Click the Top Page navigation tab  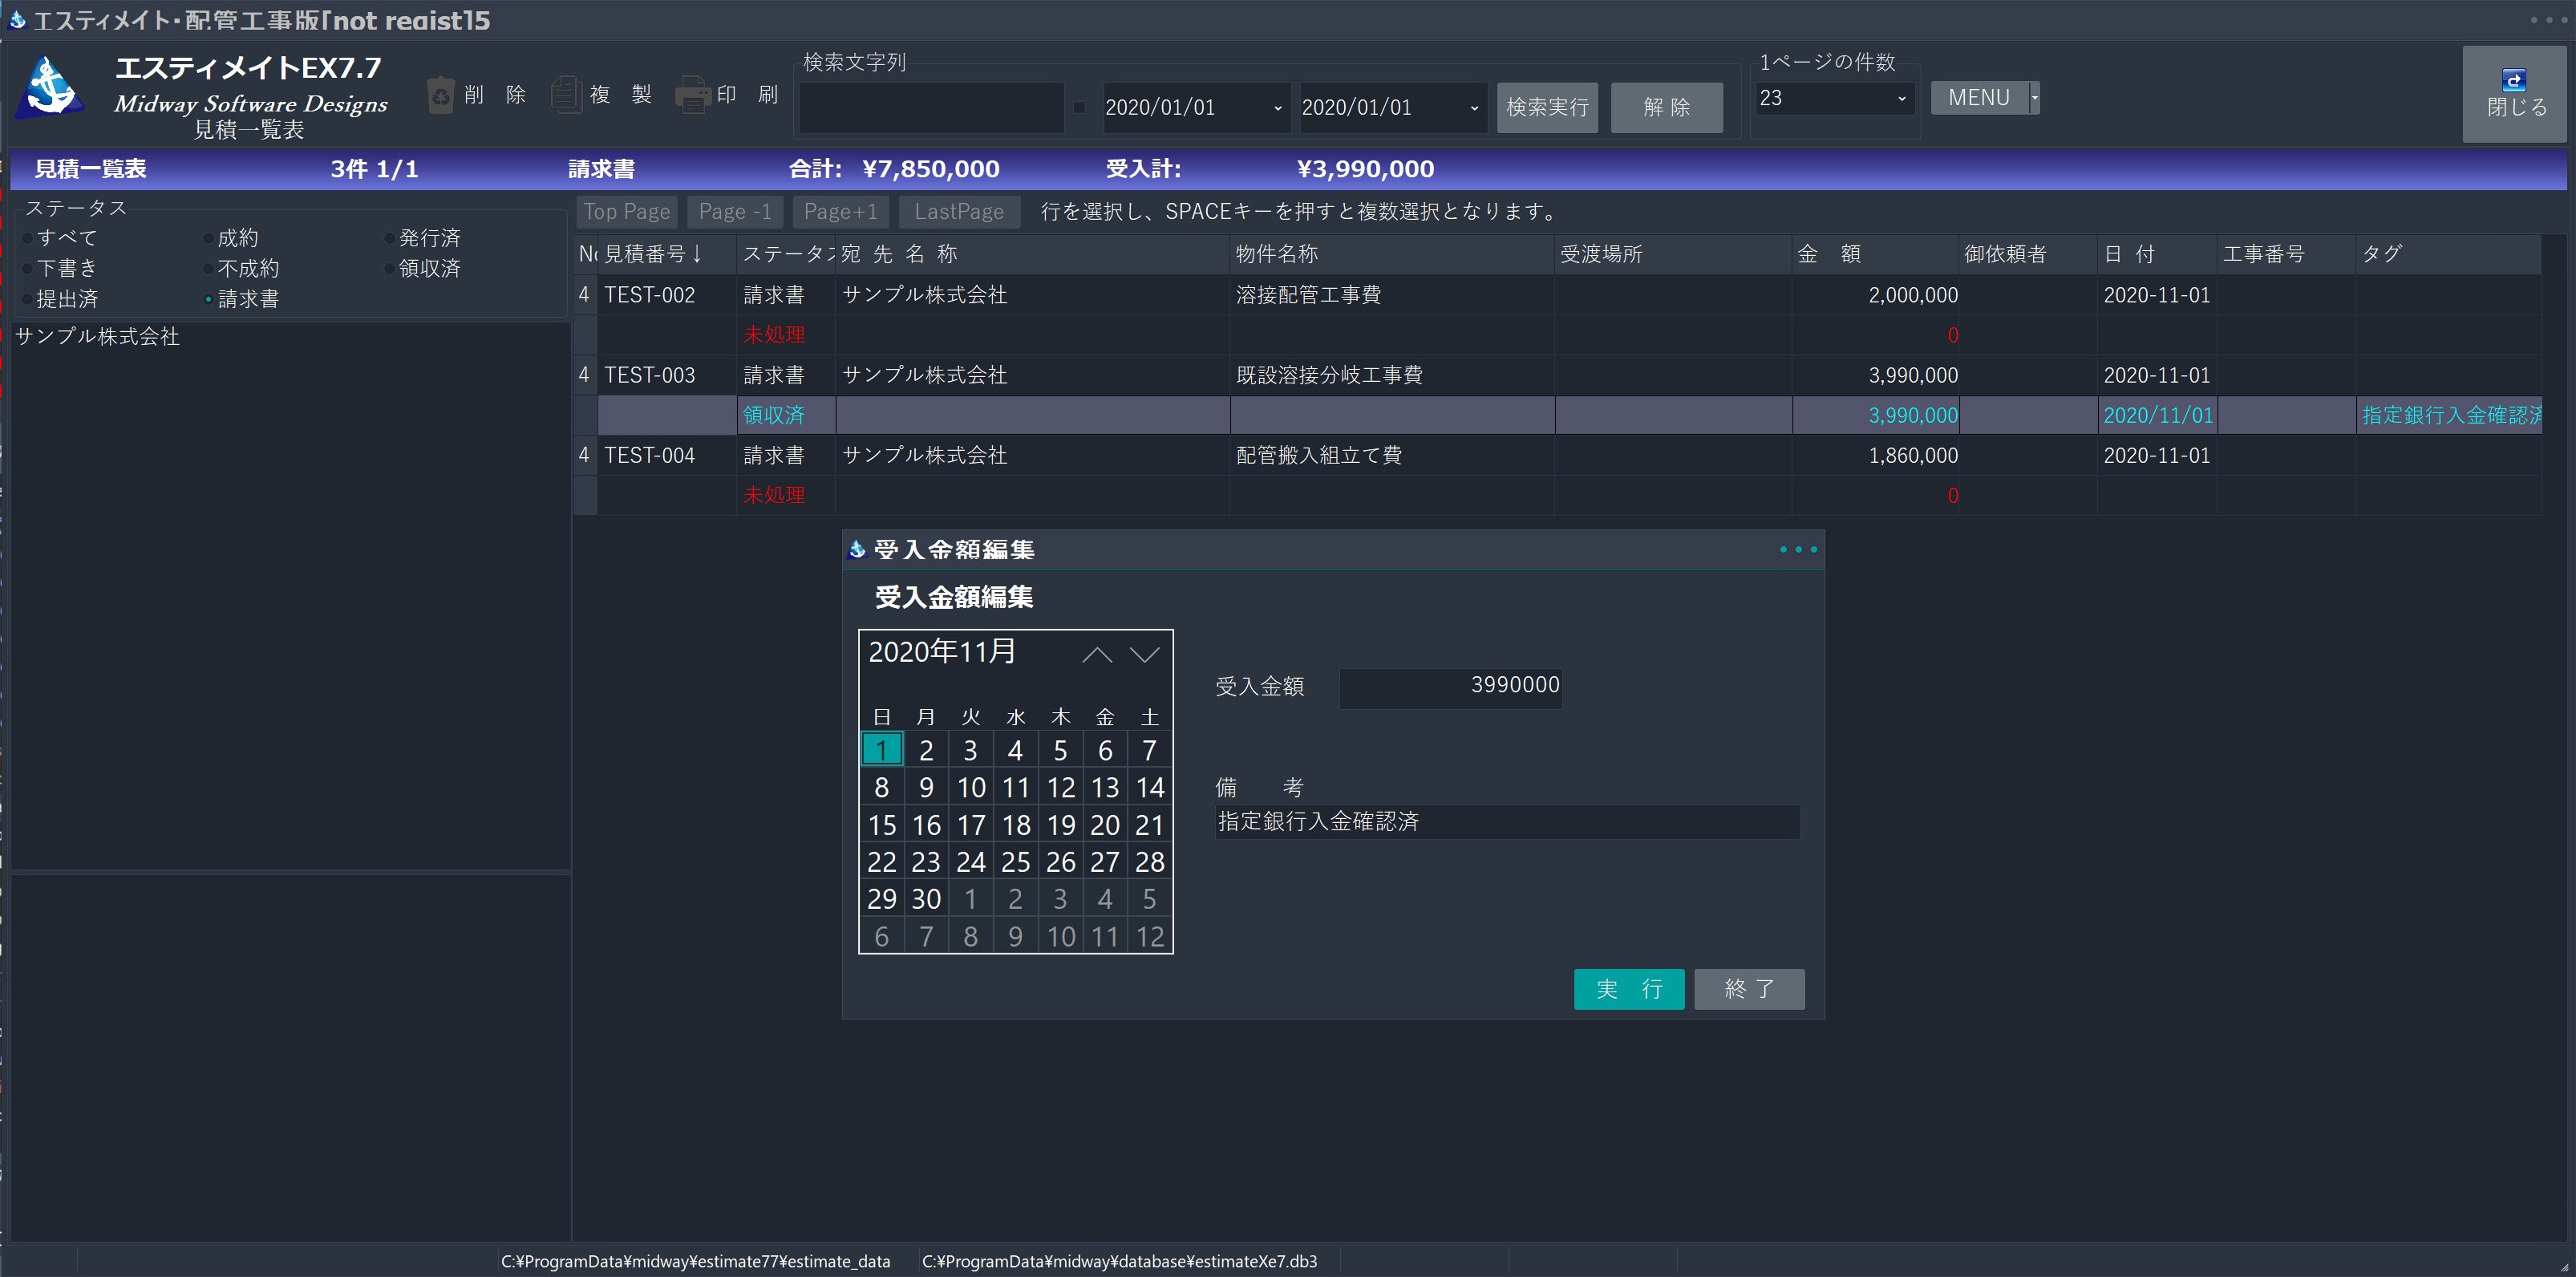point(627,212)
